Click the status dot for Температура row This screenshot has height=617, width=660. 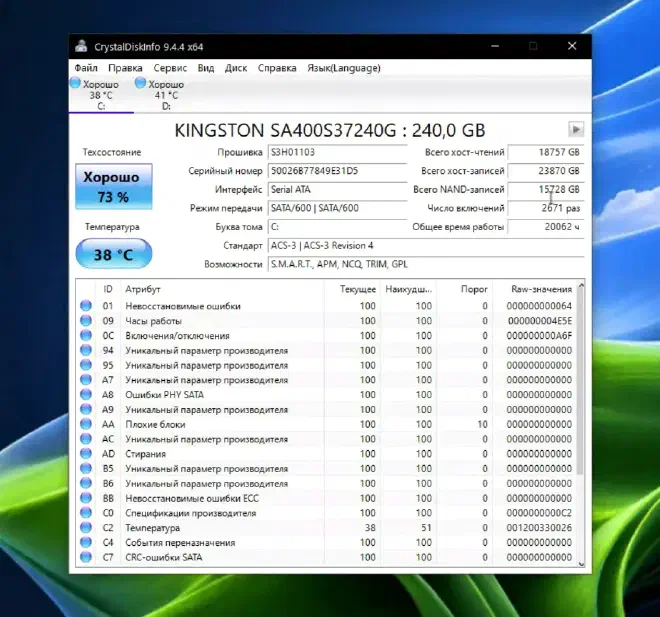coord(86,527)
